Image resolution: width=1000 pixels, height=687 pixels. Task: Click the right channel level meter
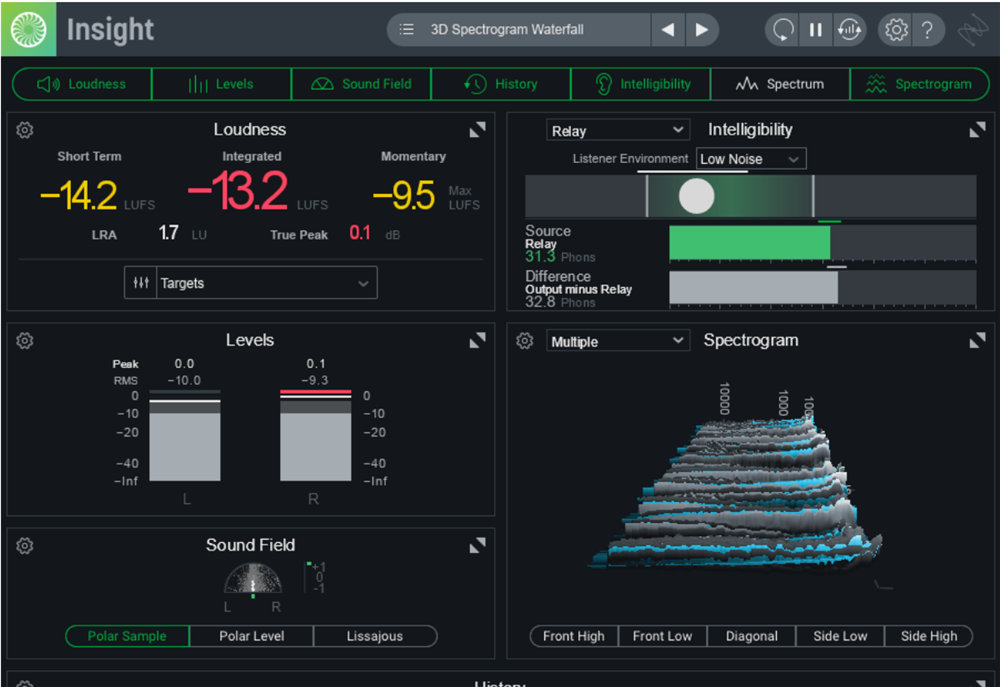point(316,436)
